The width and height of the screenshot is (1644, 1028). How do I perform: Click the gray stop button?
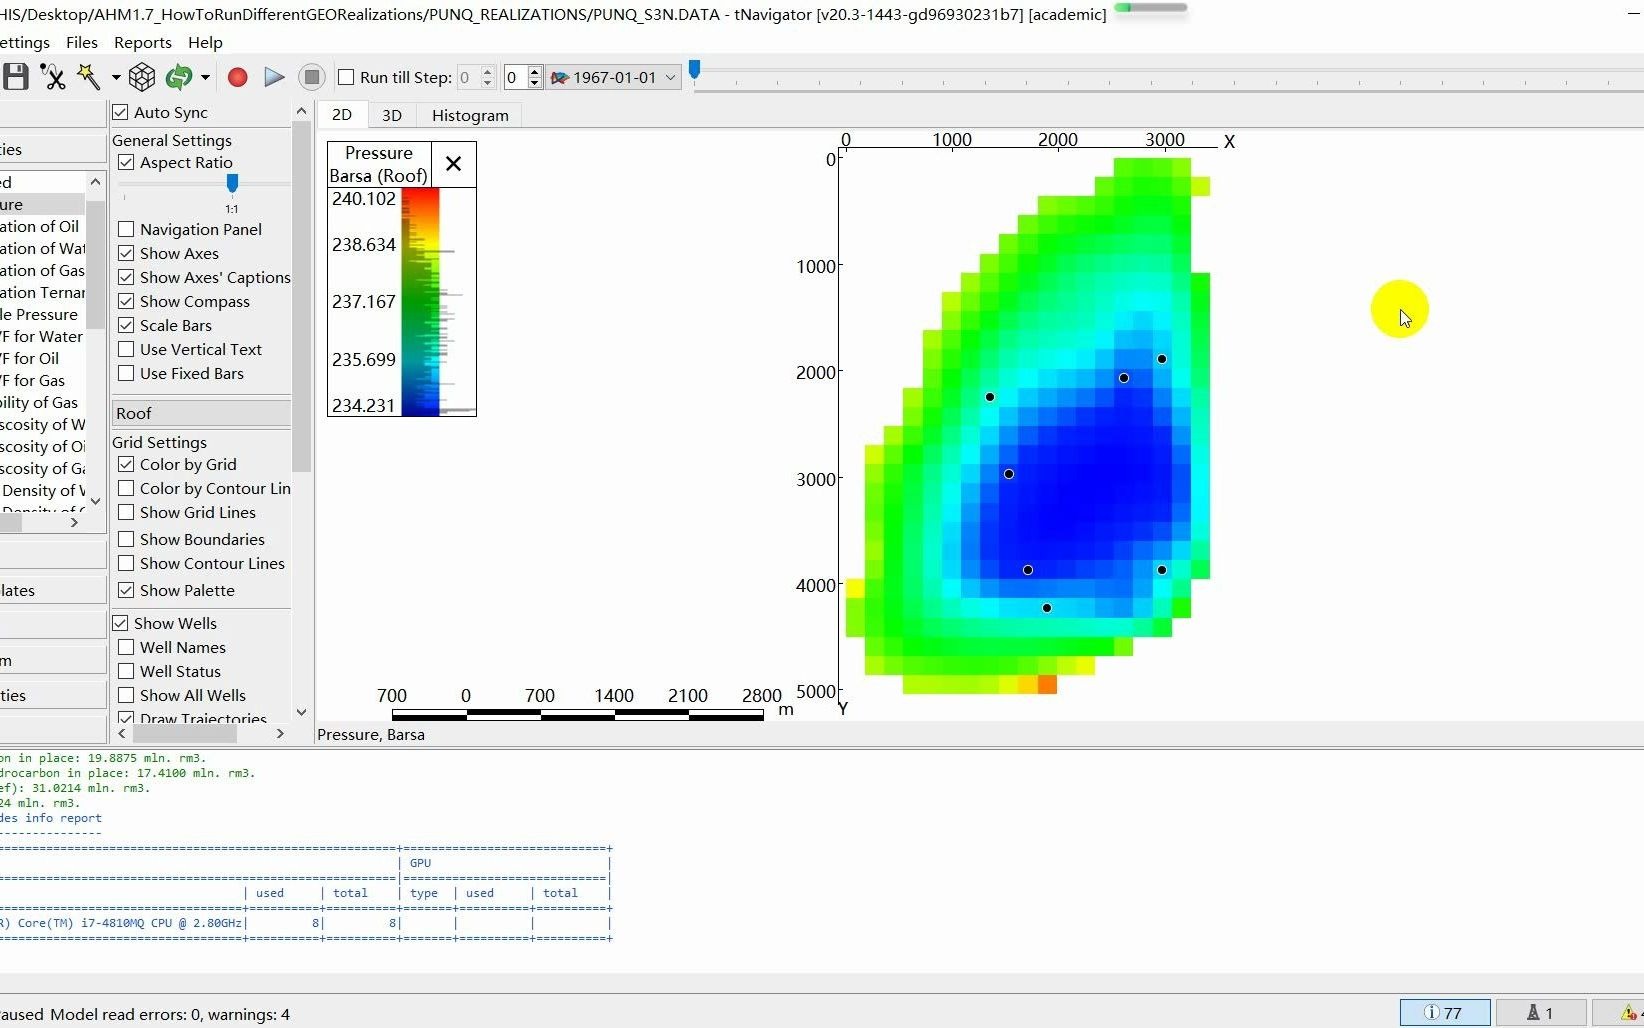[x=312, y=77]
